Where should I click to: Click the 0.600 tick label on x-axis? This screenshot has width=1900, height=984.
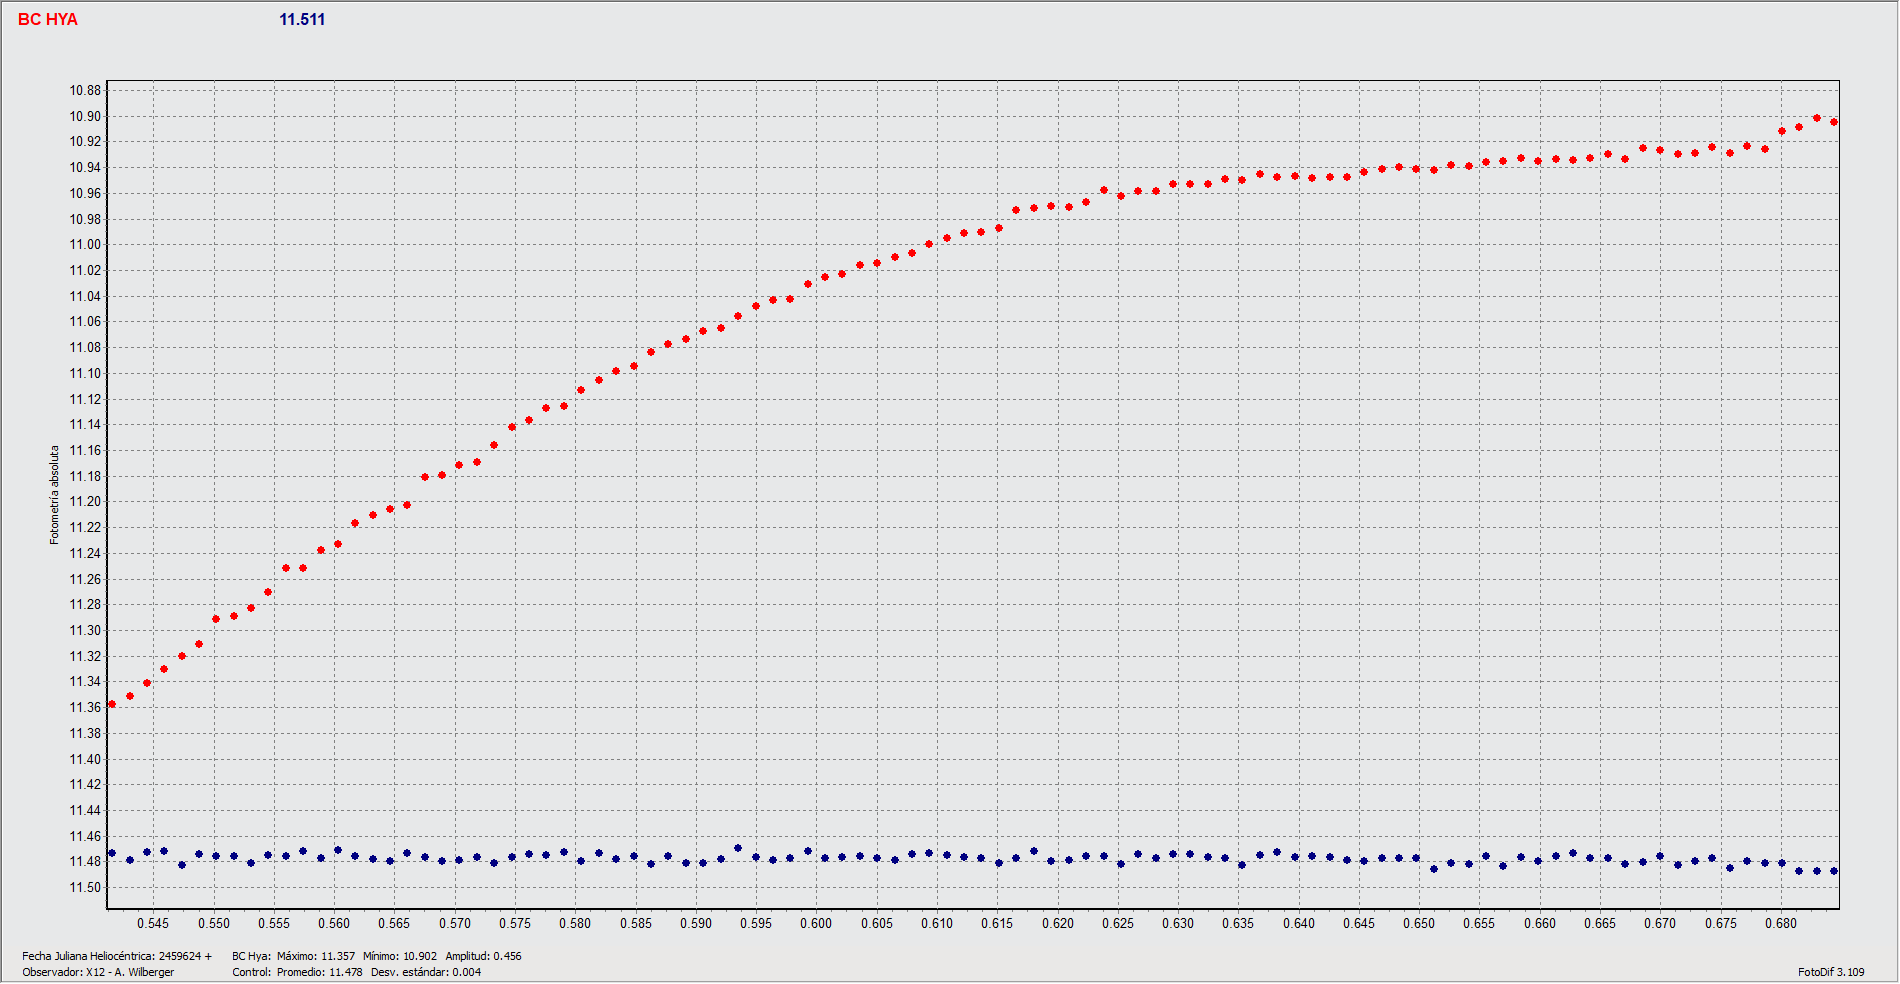(816, 924)
